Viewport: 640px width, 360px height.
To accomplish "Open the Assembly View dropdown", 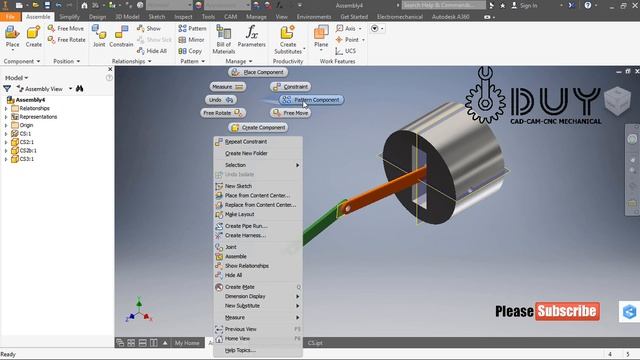I will tap(71, 89).
